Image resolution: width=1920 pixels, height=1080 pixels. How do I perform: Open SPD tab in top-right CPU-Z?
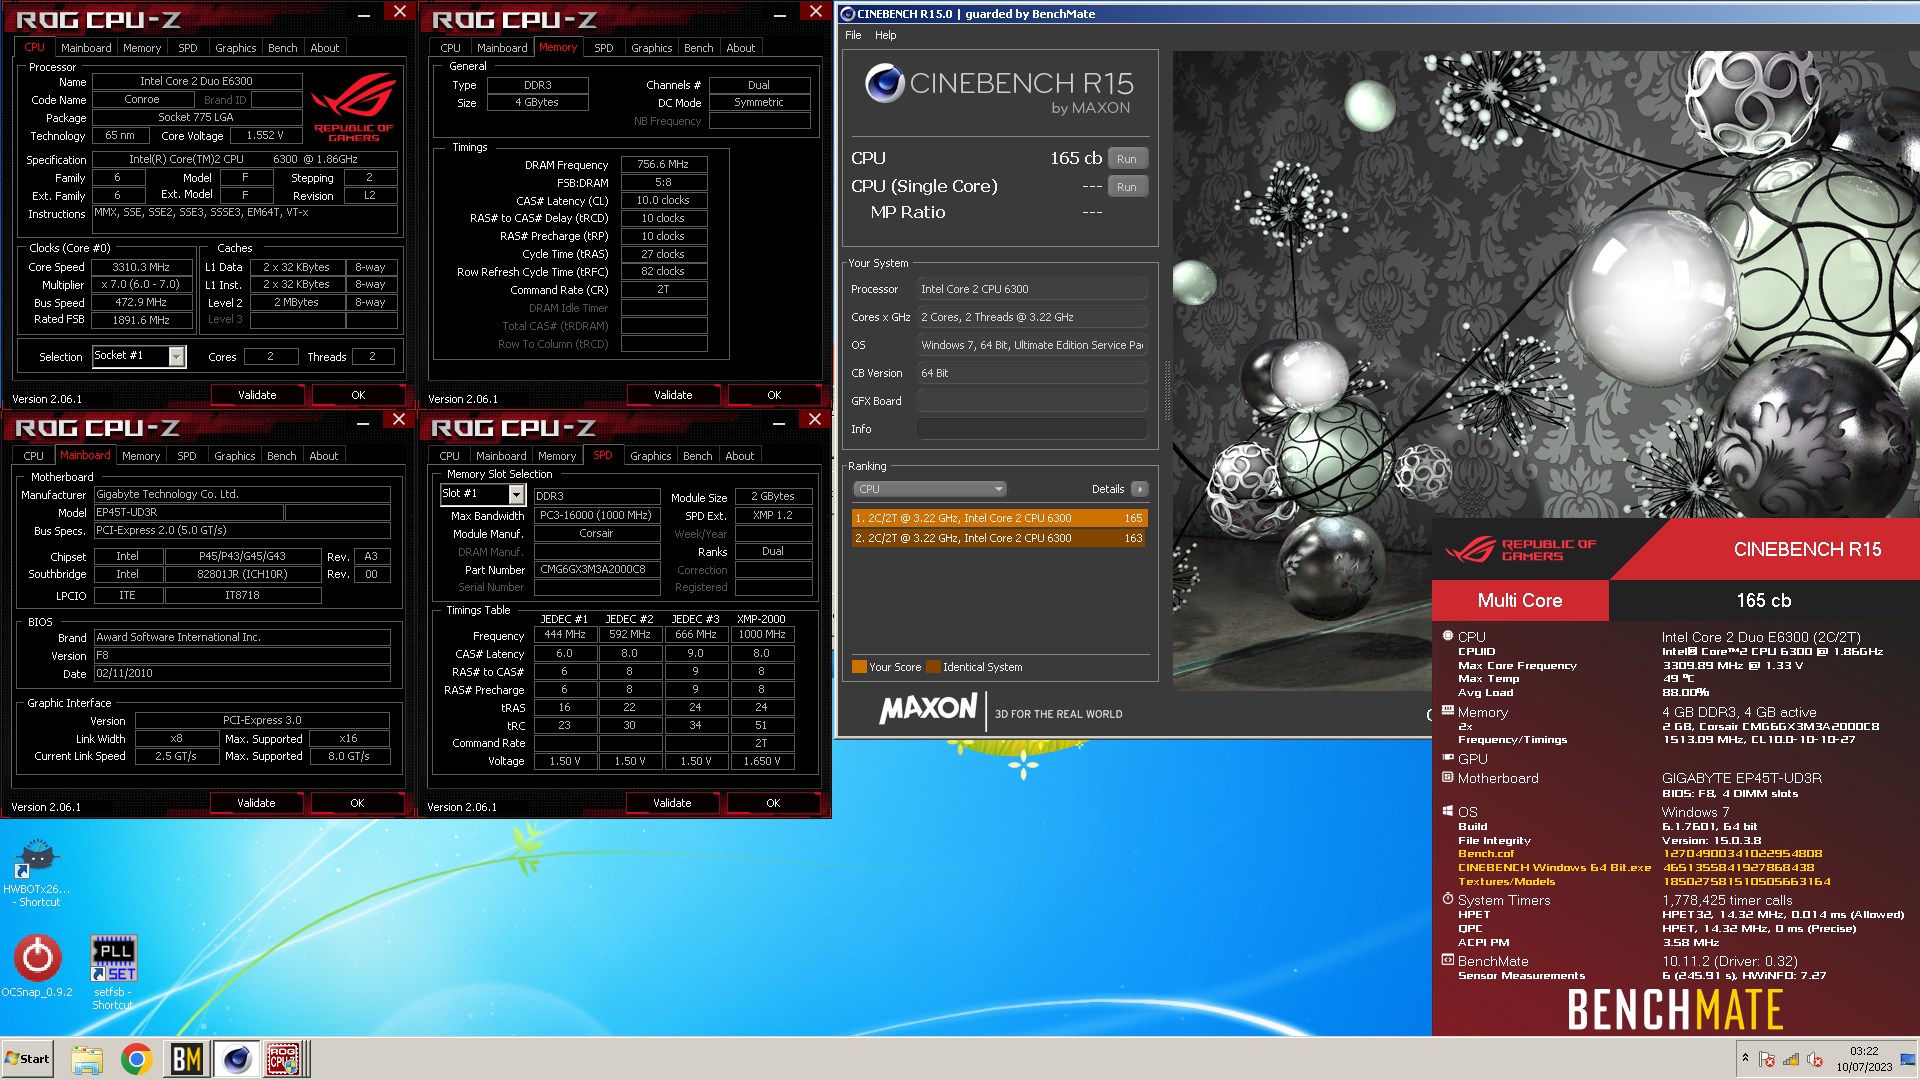[x=603, y=48]
